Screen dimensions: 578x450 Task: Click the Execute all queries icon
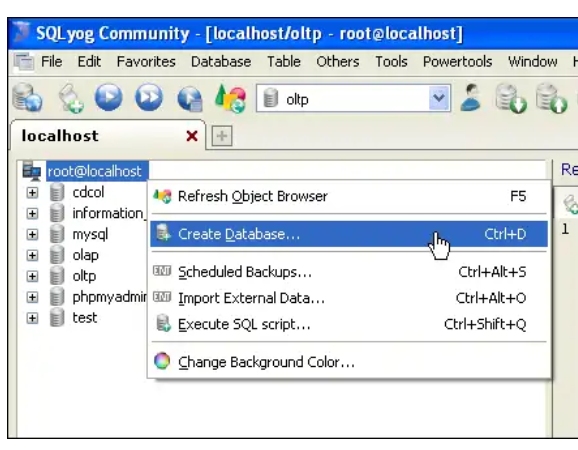[x=149, y=97]
